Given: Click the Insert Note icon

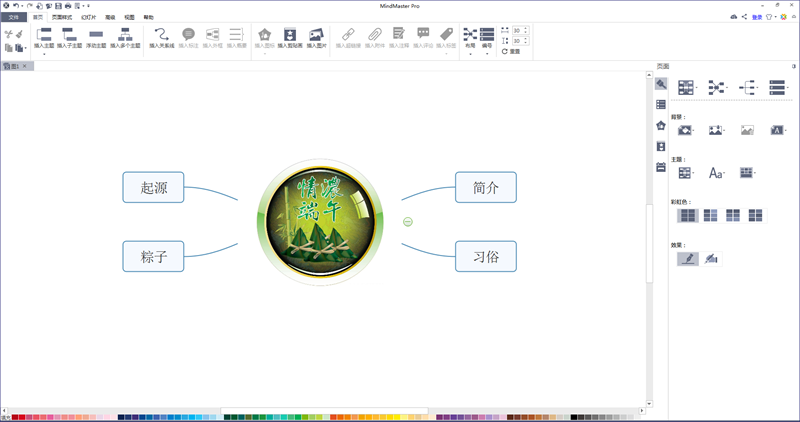Looking at the screenshot, I should pos(399,34).
